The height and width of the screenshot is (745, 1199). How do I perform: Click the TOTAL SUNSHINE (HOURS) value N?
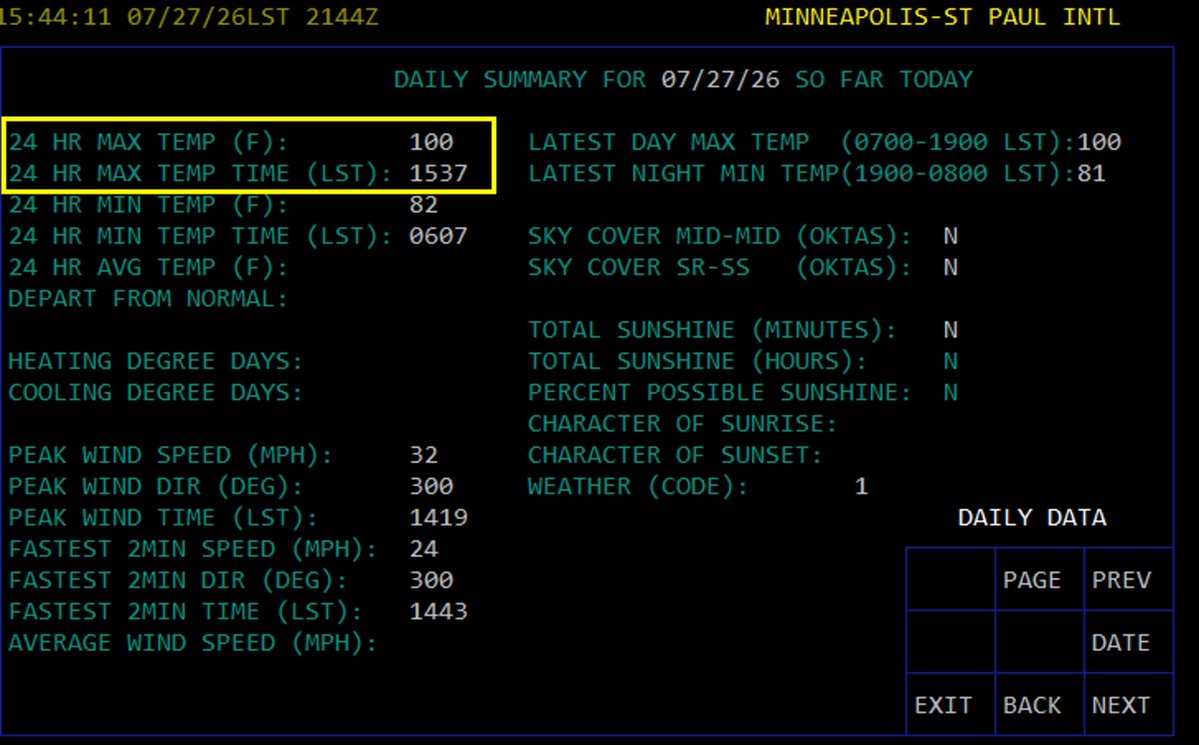[950, 361]
